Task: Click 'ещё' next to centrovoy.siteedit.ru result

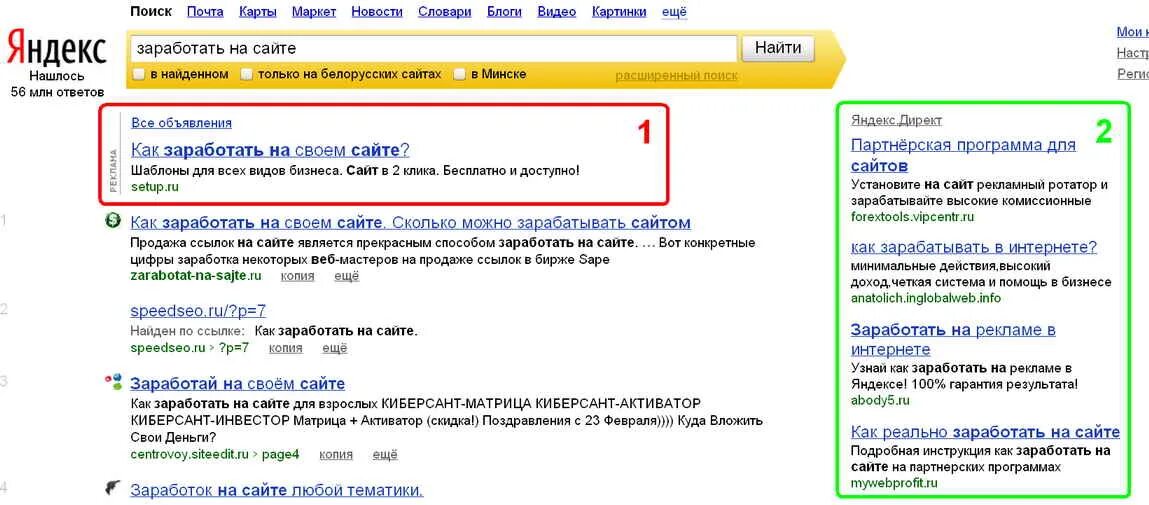Action: (385, 454)
